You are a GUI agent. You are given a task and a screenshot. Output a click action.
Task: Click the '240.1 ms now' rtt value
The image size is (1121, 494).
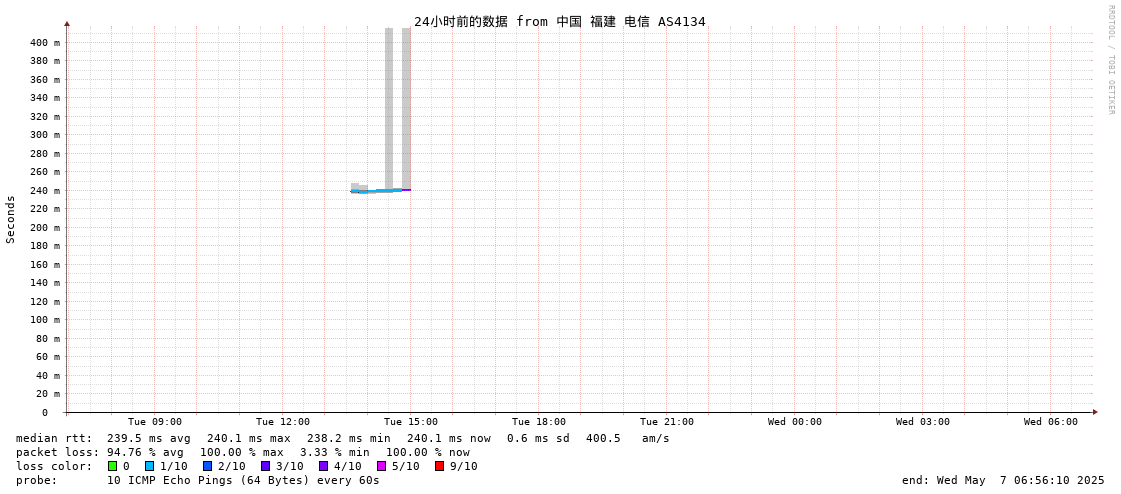click(x=449, y=438)
